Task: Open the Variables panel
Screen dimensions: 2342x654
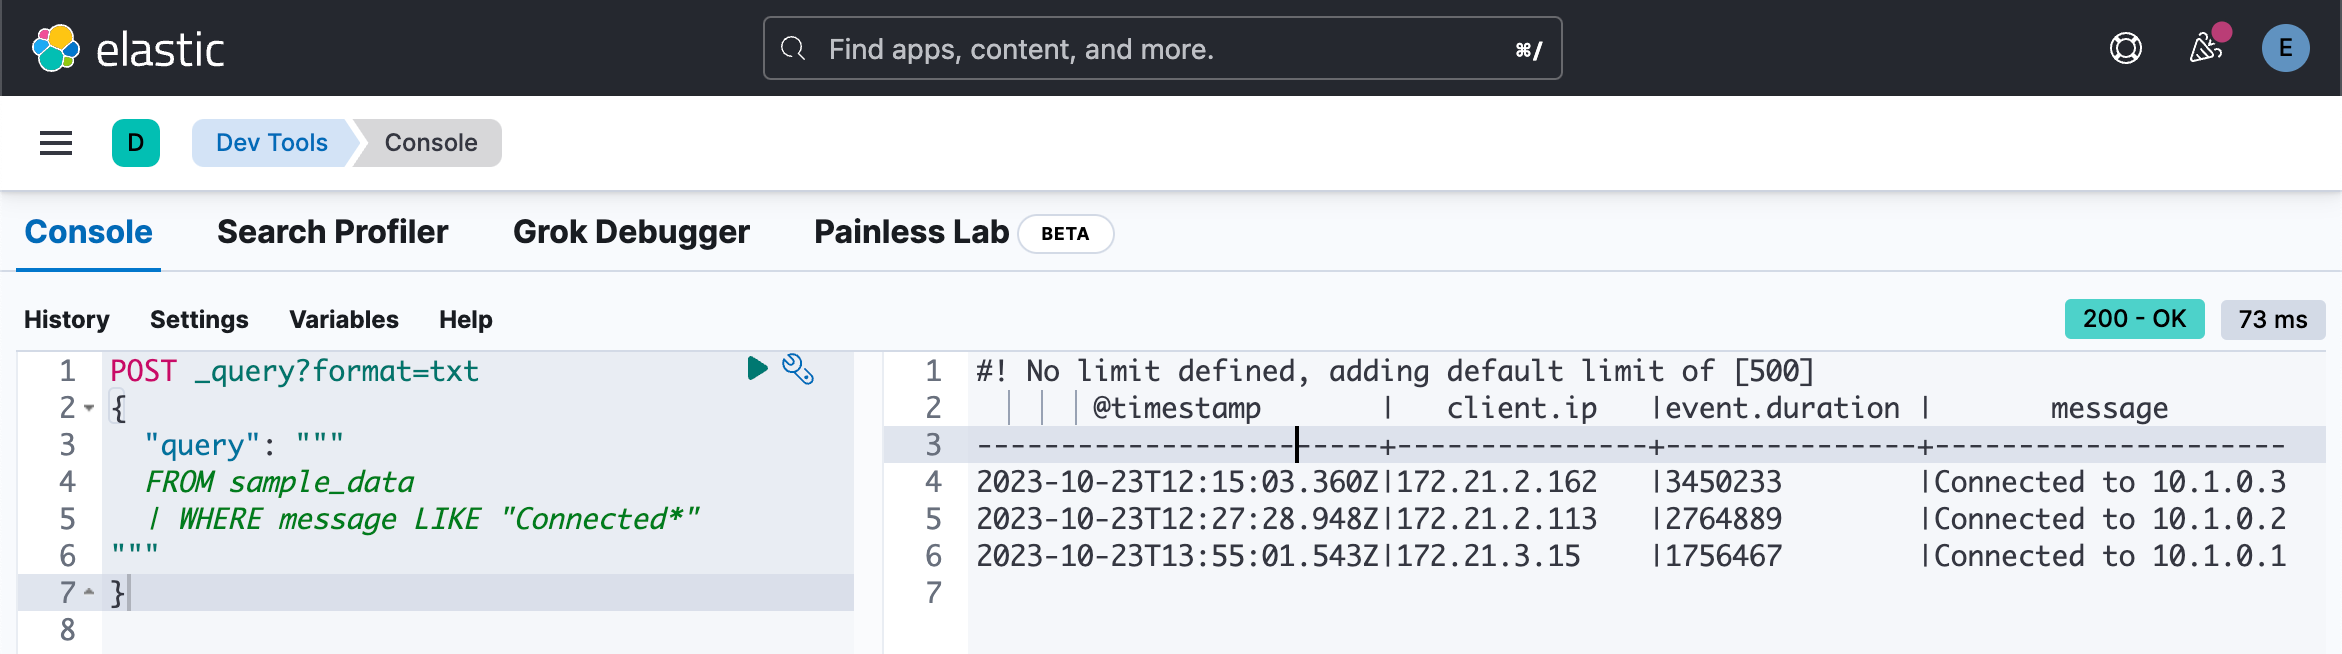Action: [x=344, y=320]
